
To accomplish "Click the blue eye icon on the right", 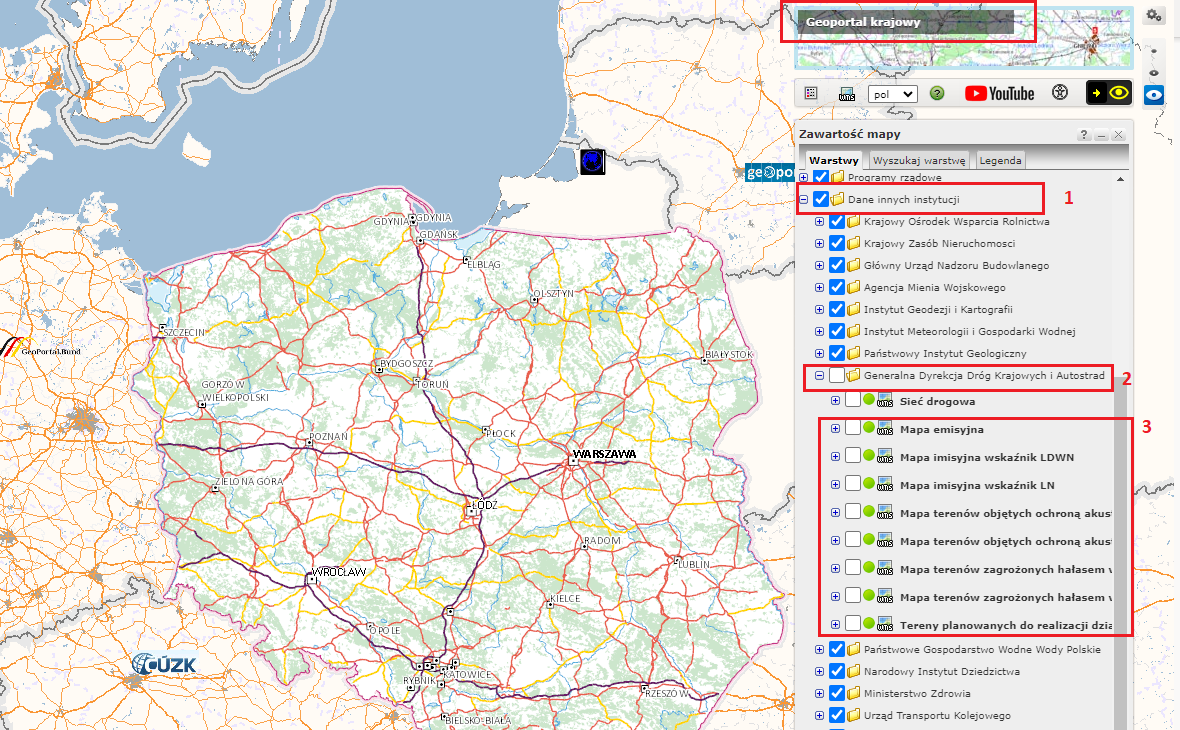I will click(x=1154, y=95).
